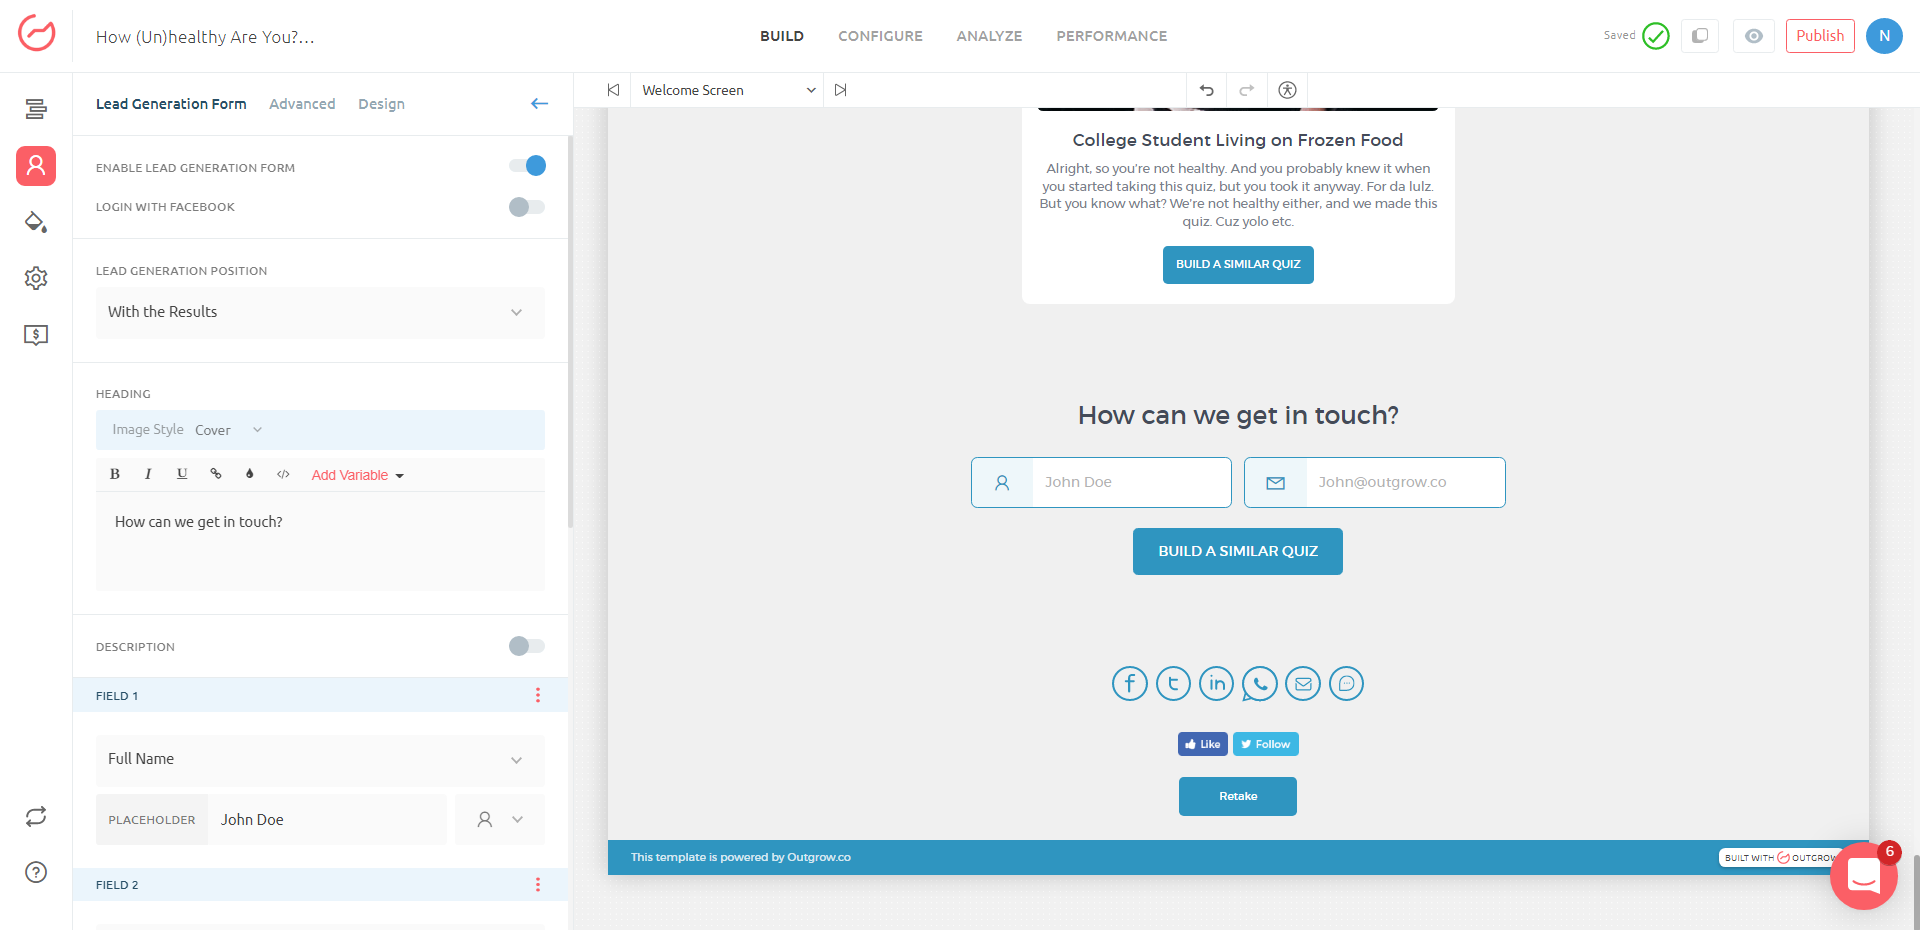Open the settings gear sidebar icon
The image size is (1920, 930).
click(36, 278)
